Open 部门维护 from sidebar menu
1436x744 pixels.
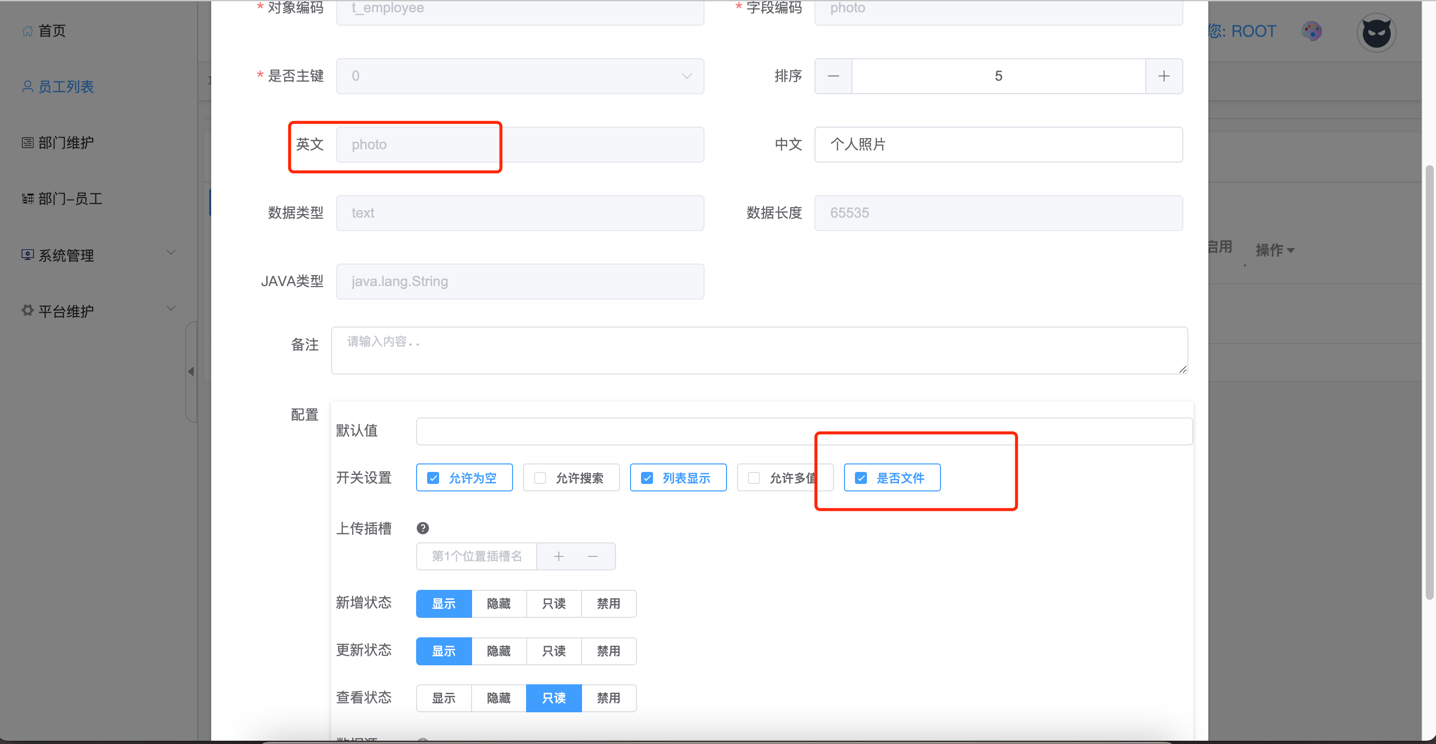(x=66, y=143)
